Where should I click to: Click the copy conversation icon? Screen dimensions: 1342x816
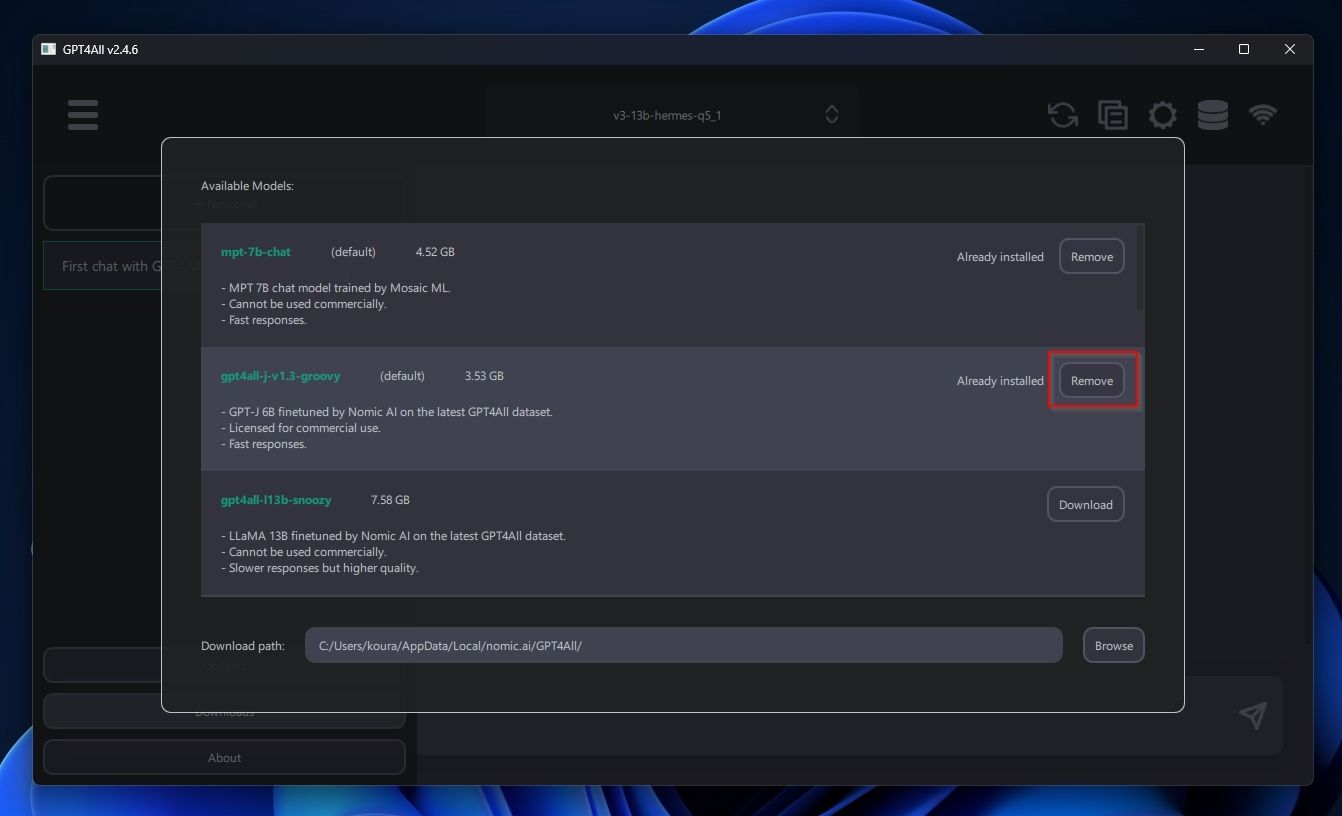1112,115
